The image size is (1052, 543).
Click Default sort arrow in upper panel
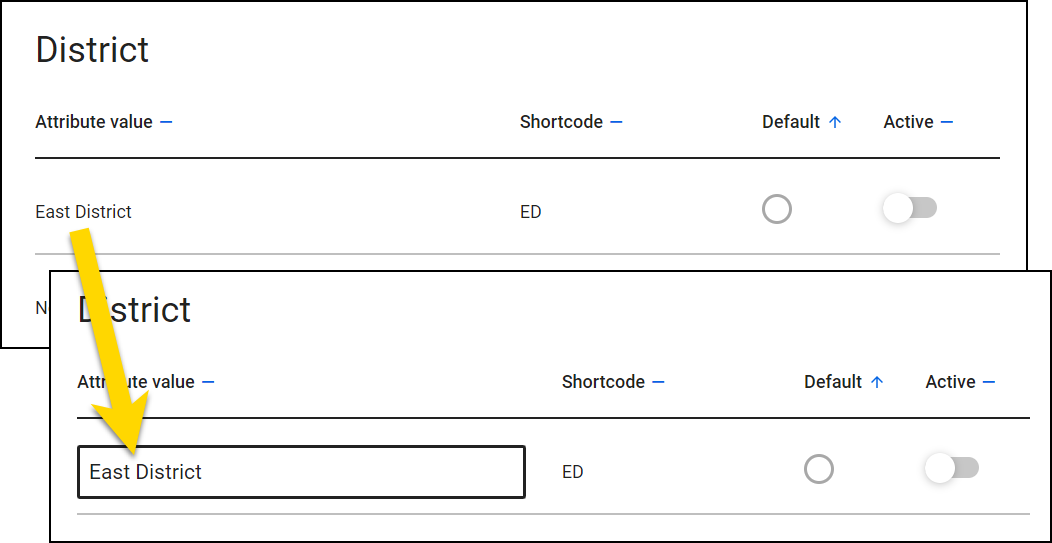coord(835,122)
